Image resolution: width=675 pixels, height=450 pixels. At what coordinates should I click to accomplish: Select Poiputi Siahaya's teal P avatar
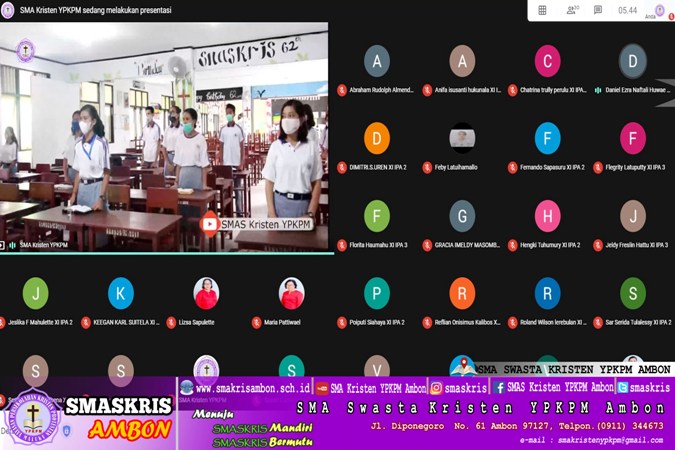pos(377,293)
